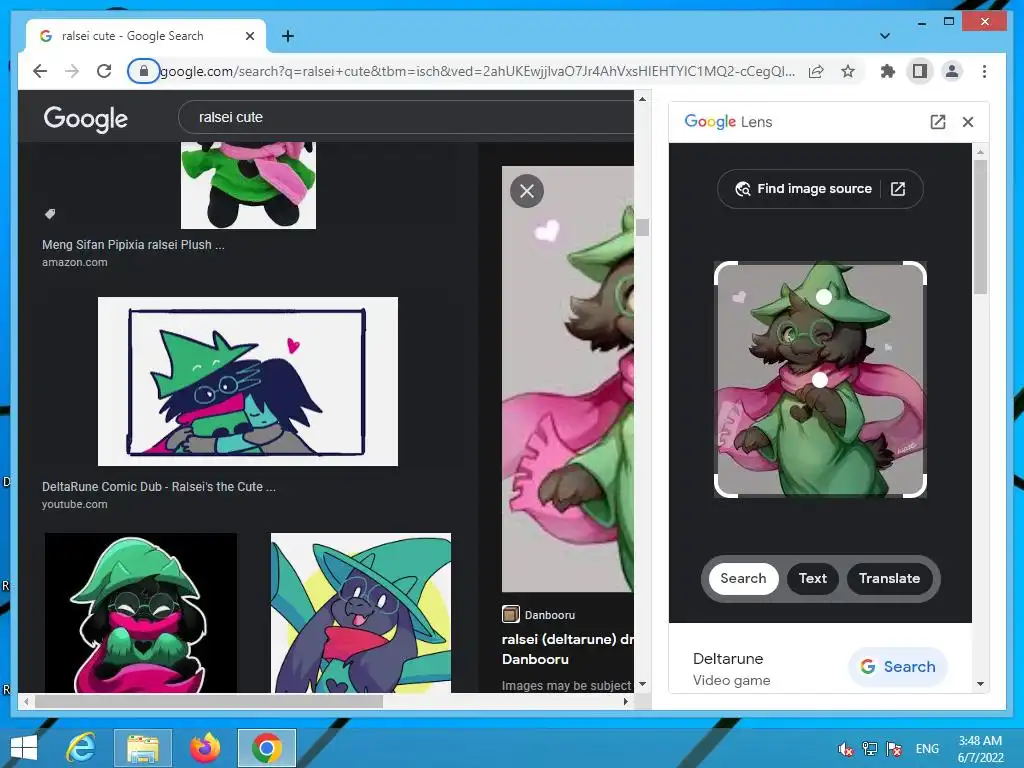The image size is (1024, 768).
Task: Launch Internet Explorer from the taskbar
Action: tap(82, 748)
